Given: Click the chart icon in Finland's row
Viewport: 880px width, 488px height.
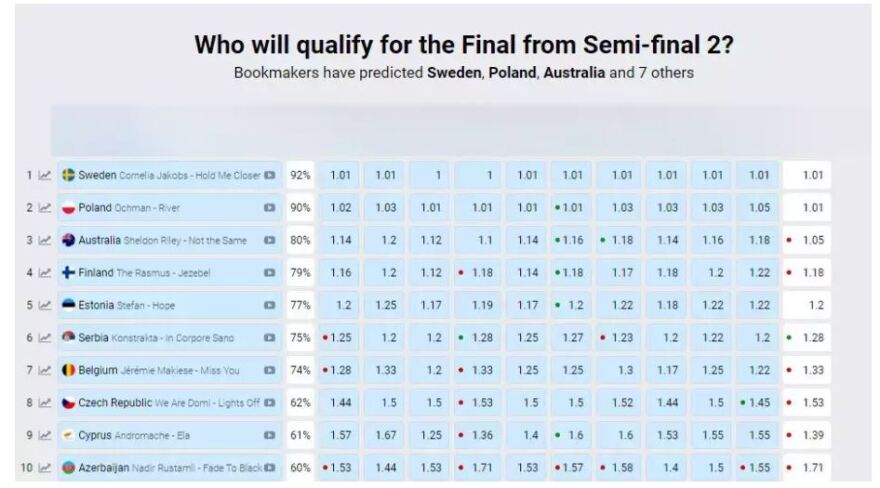Looking at the screenshot, I should click(x=45, y=272).
